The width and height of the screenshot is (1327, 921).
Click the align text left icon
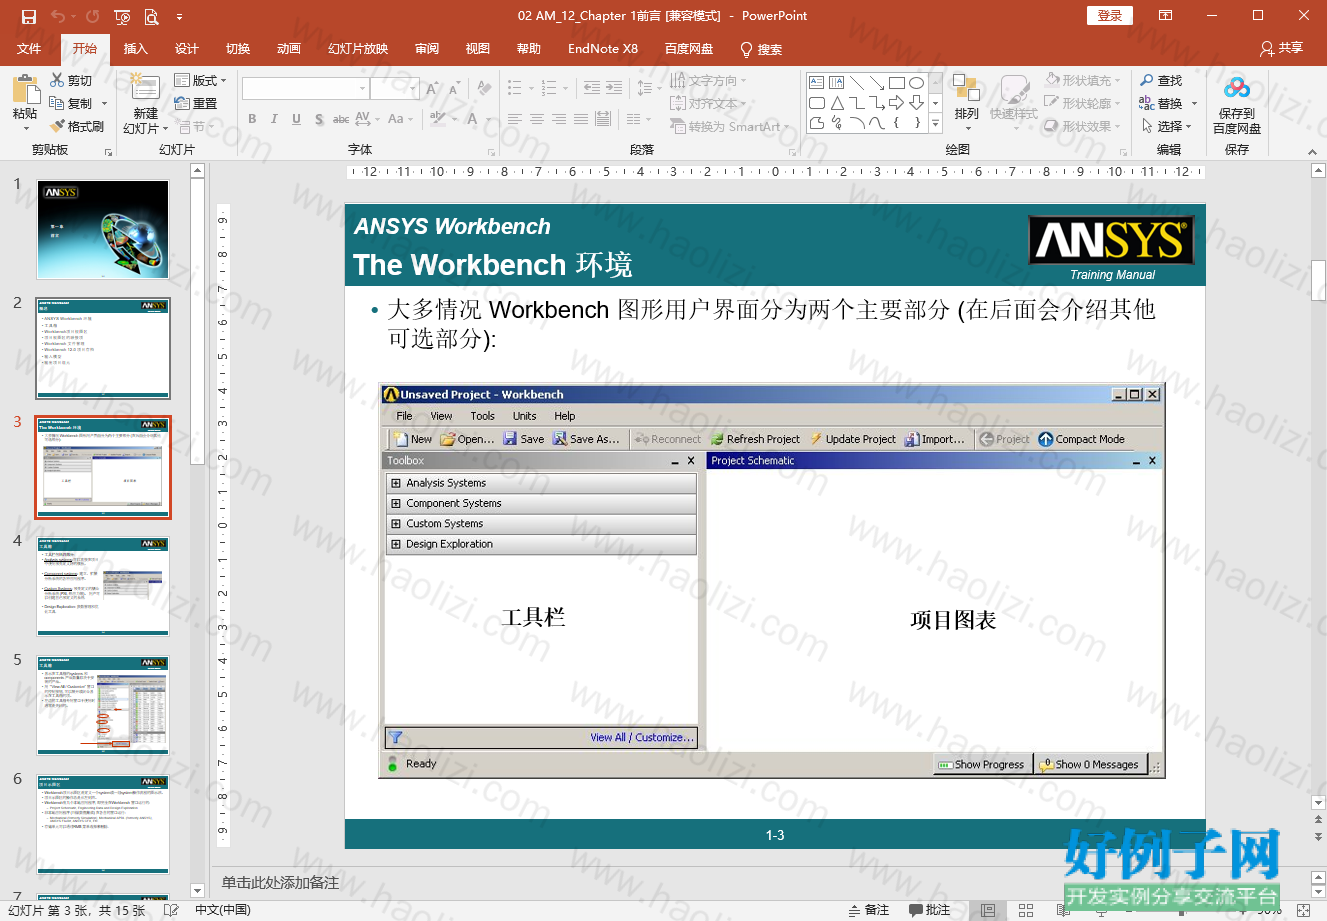pos(515,119)
